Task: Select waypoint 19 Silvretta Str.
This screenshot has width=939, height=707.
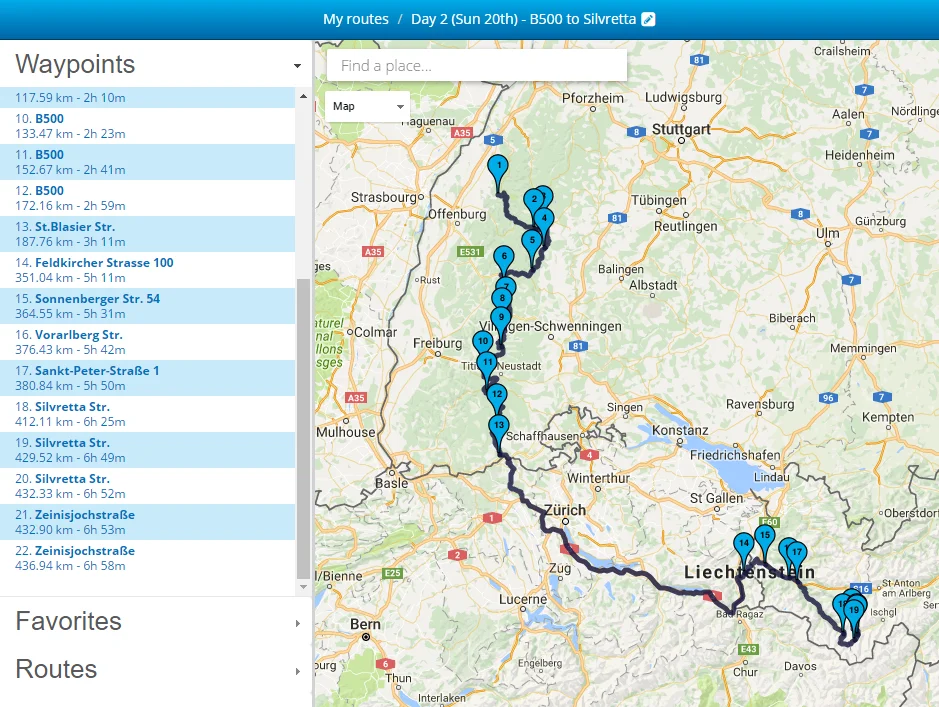Action: (147, 450)
